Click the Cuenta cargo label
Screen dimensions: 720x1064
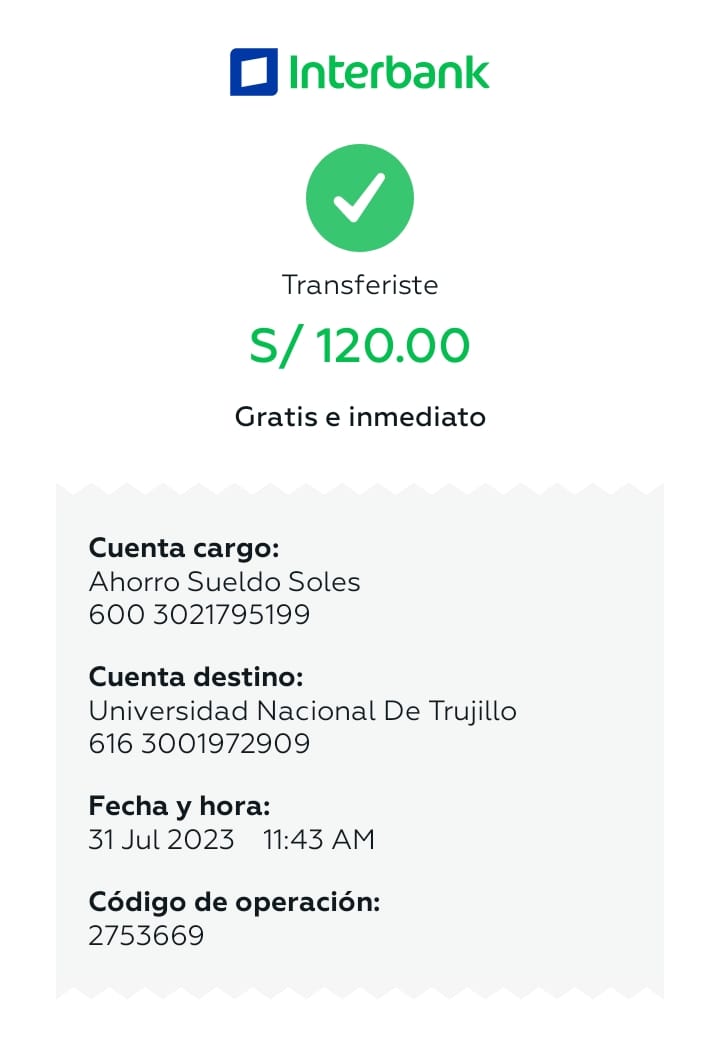[x=183, y=548]
